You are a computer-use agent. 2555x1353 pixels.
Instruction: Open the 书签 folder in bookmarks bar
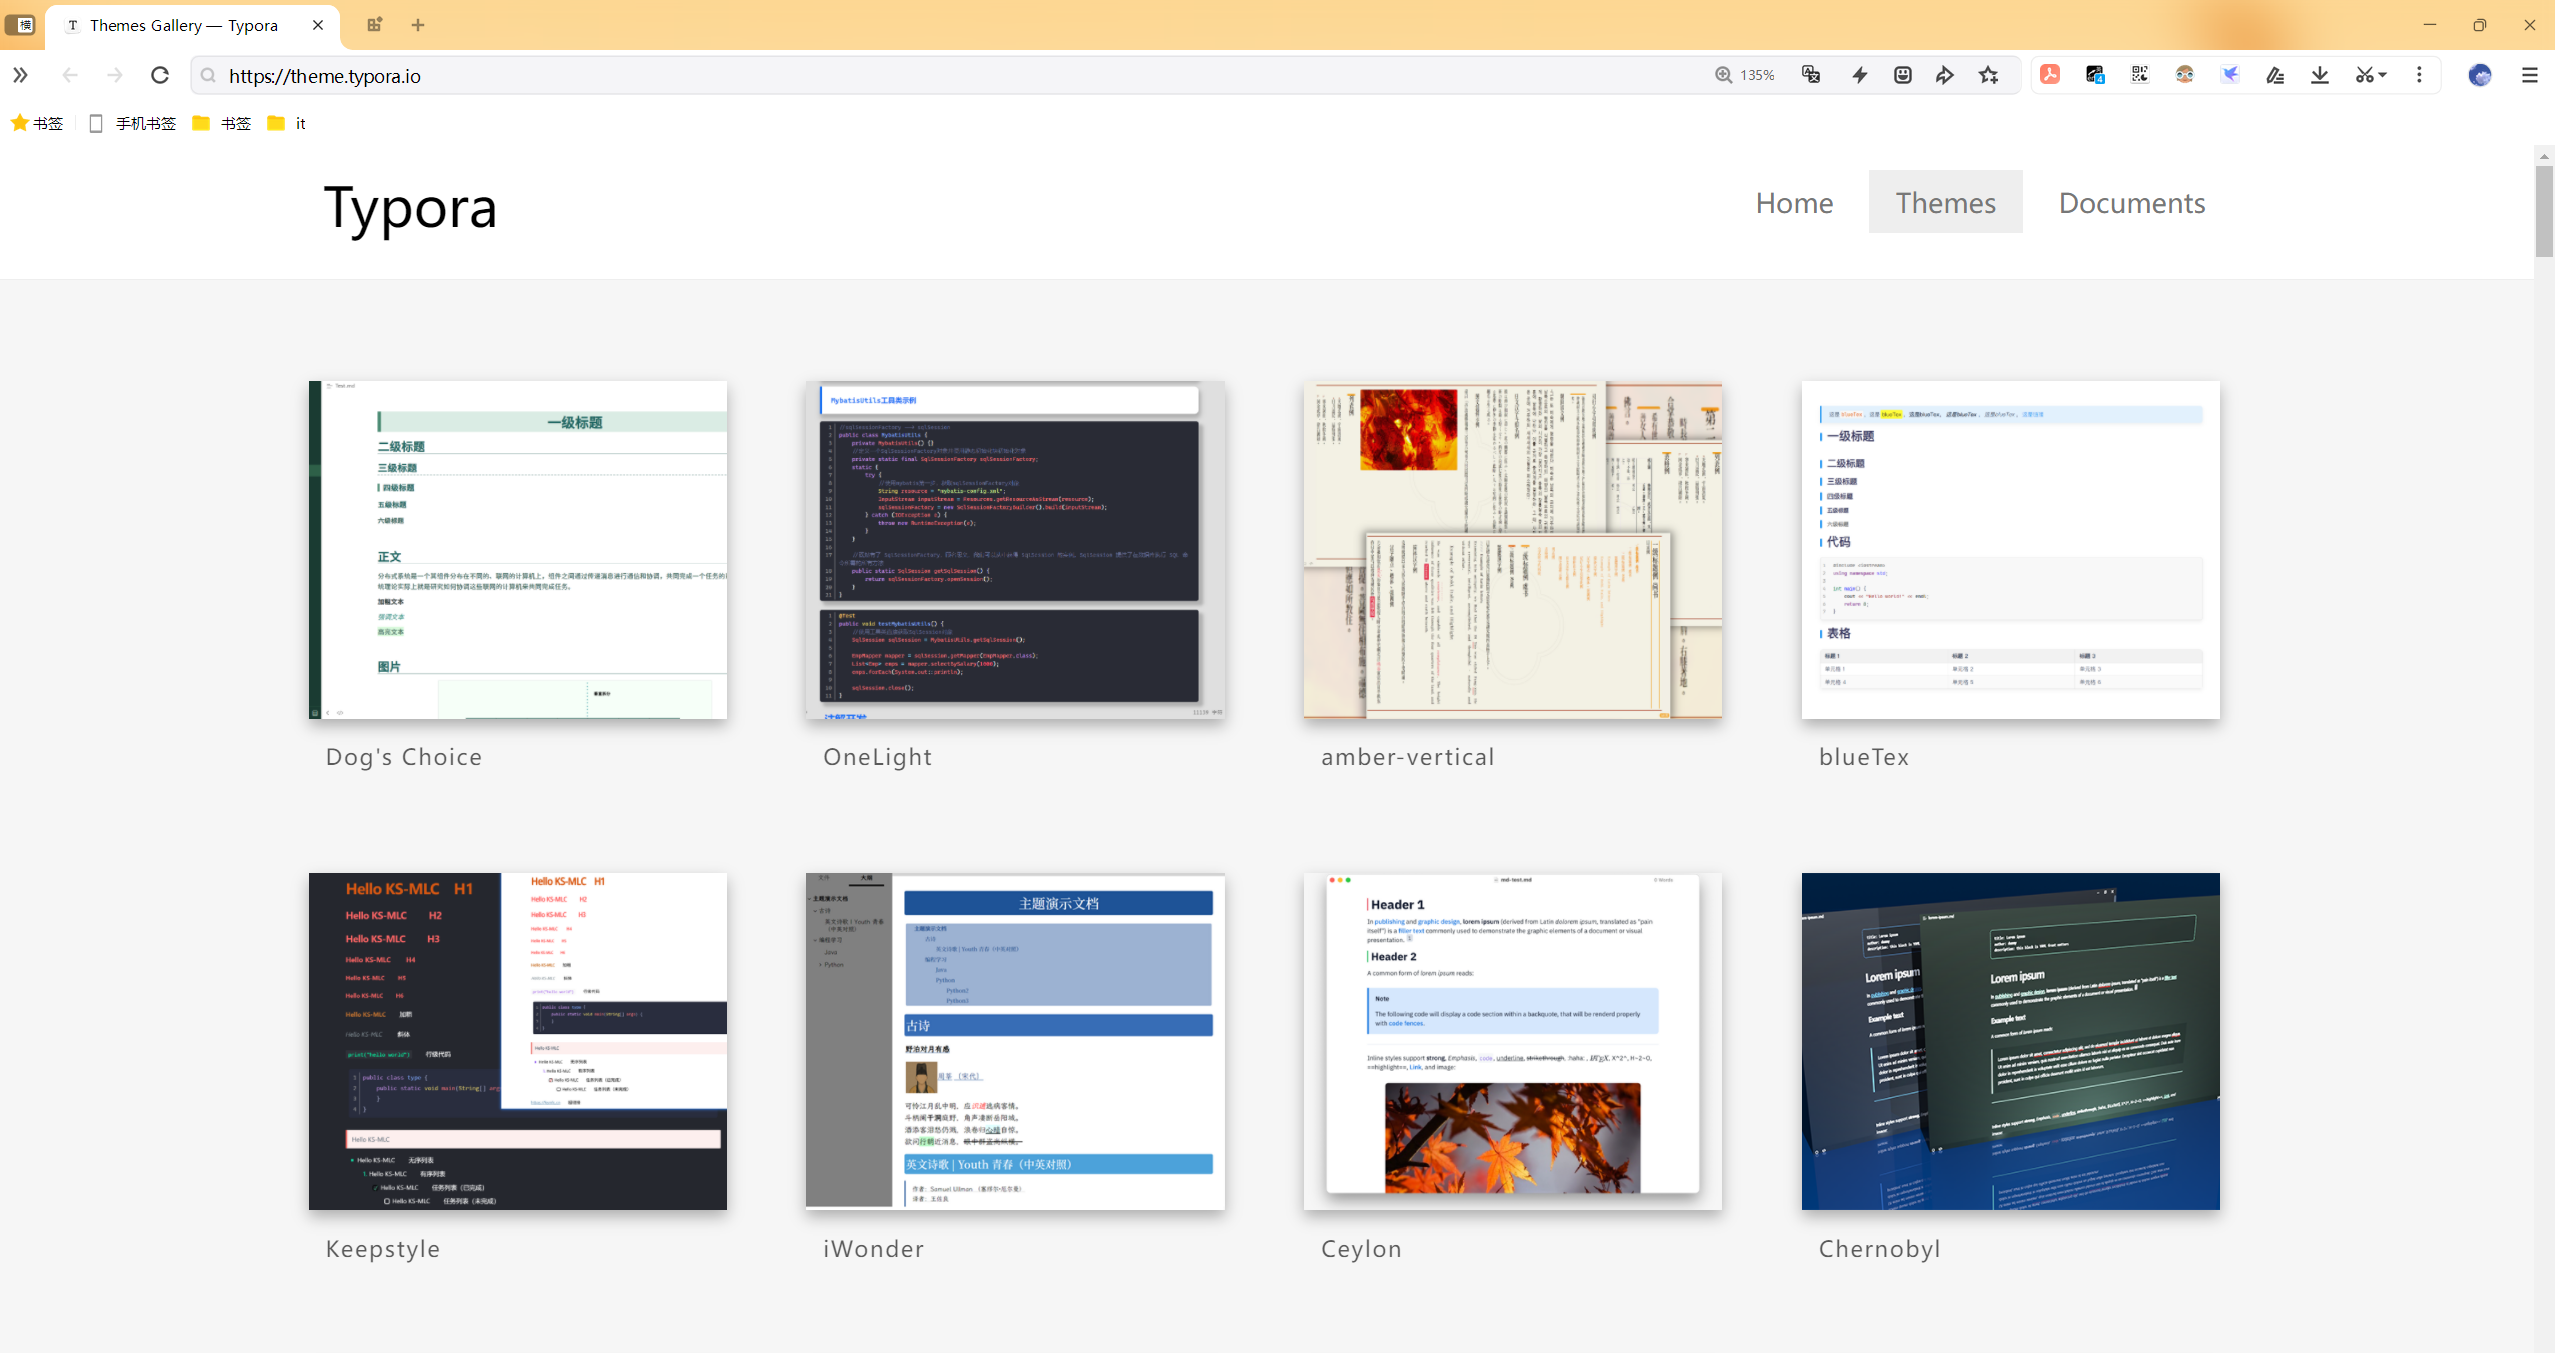(222, 123)
